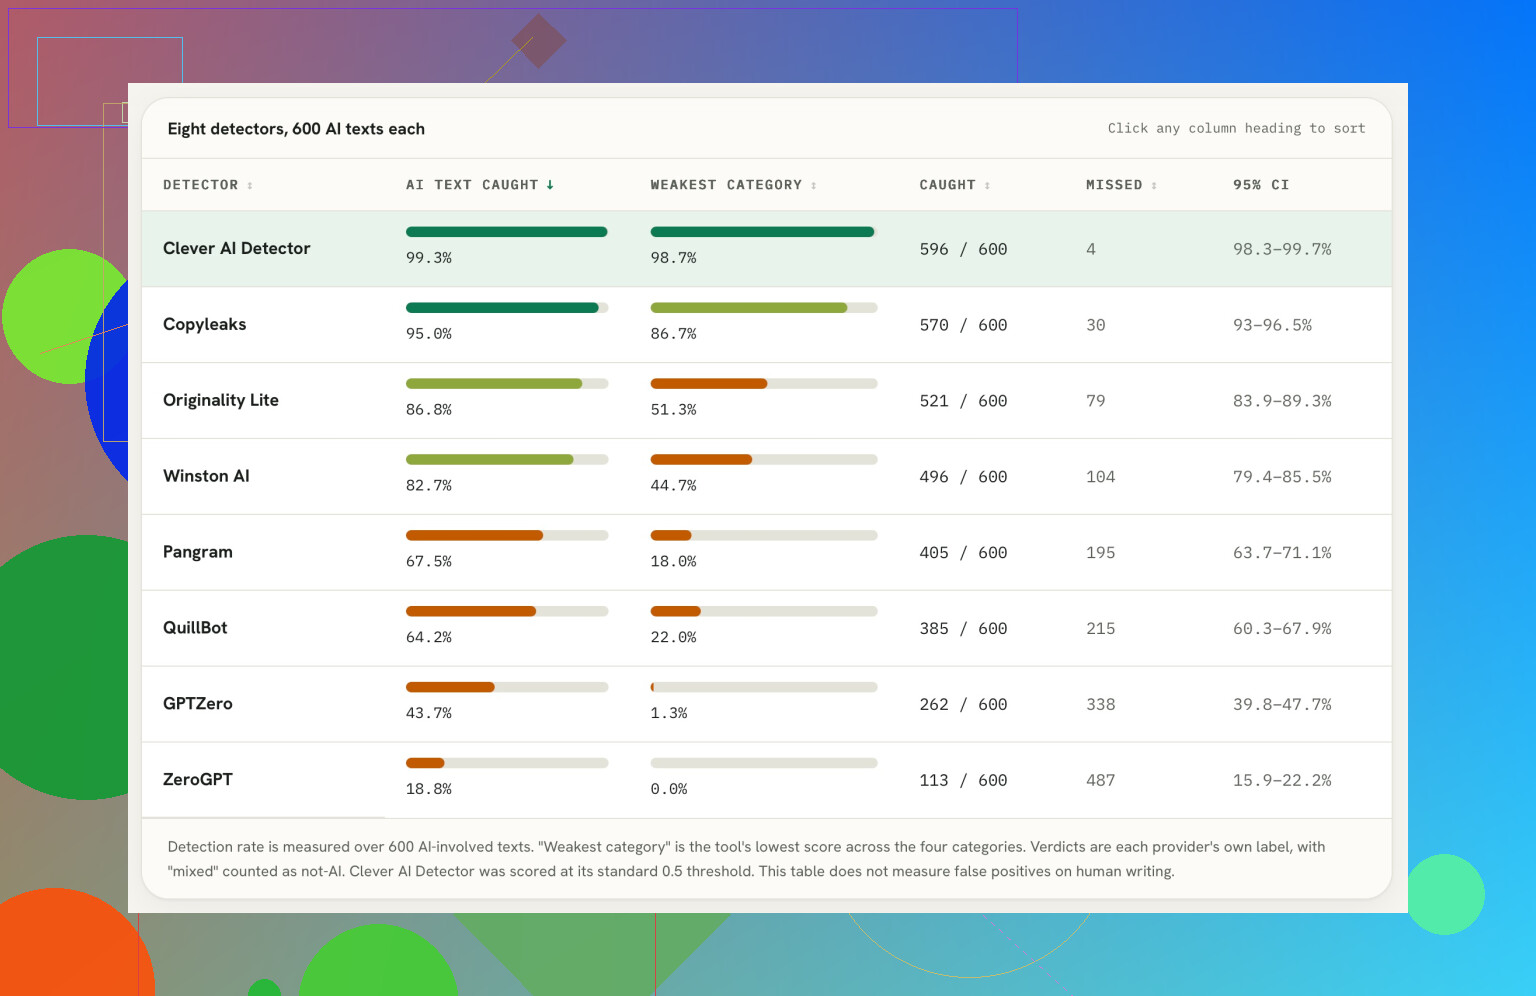Click Pangram's 67.5% progress bar
The image size is (1536, 996).
click(x=507, y=535)
